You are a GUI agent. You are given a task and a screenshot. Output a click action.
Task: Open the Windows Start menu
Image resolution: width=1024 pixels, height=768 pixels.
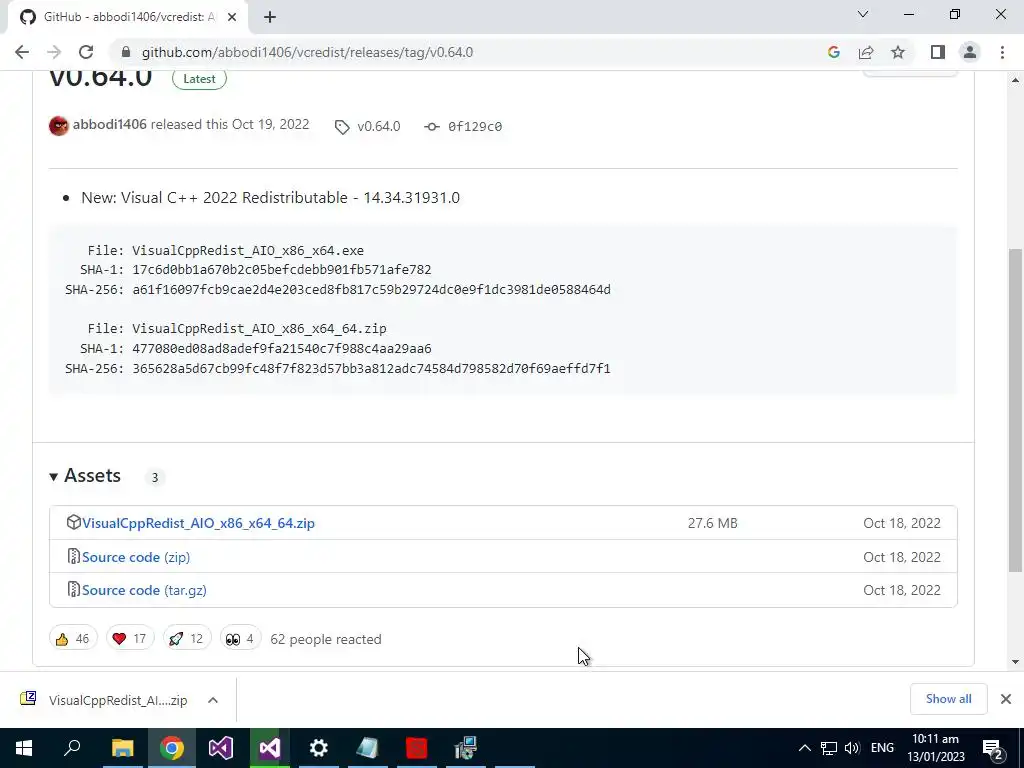coord(24,748)
